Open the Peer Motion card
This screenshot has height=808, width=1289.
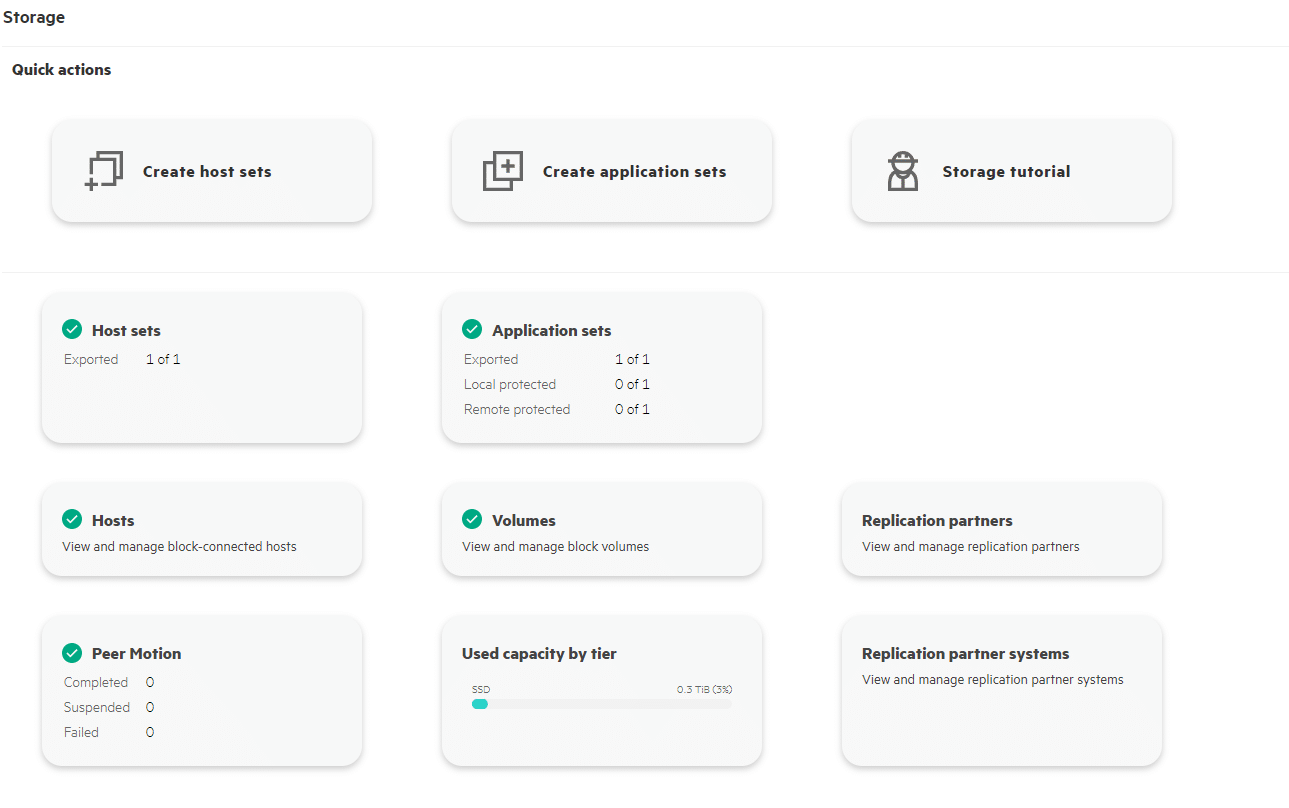click(x=201, y=690)
